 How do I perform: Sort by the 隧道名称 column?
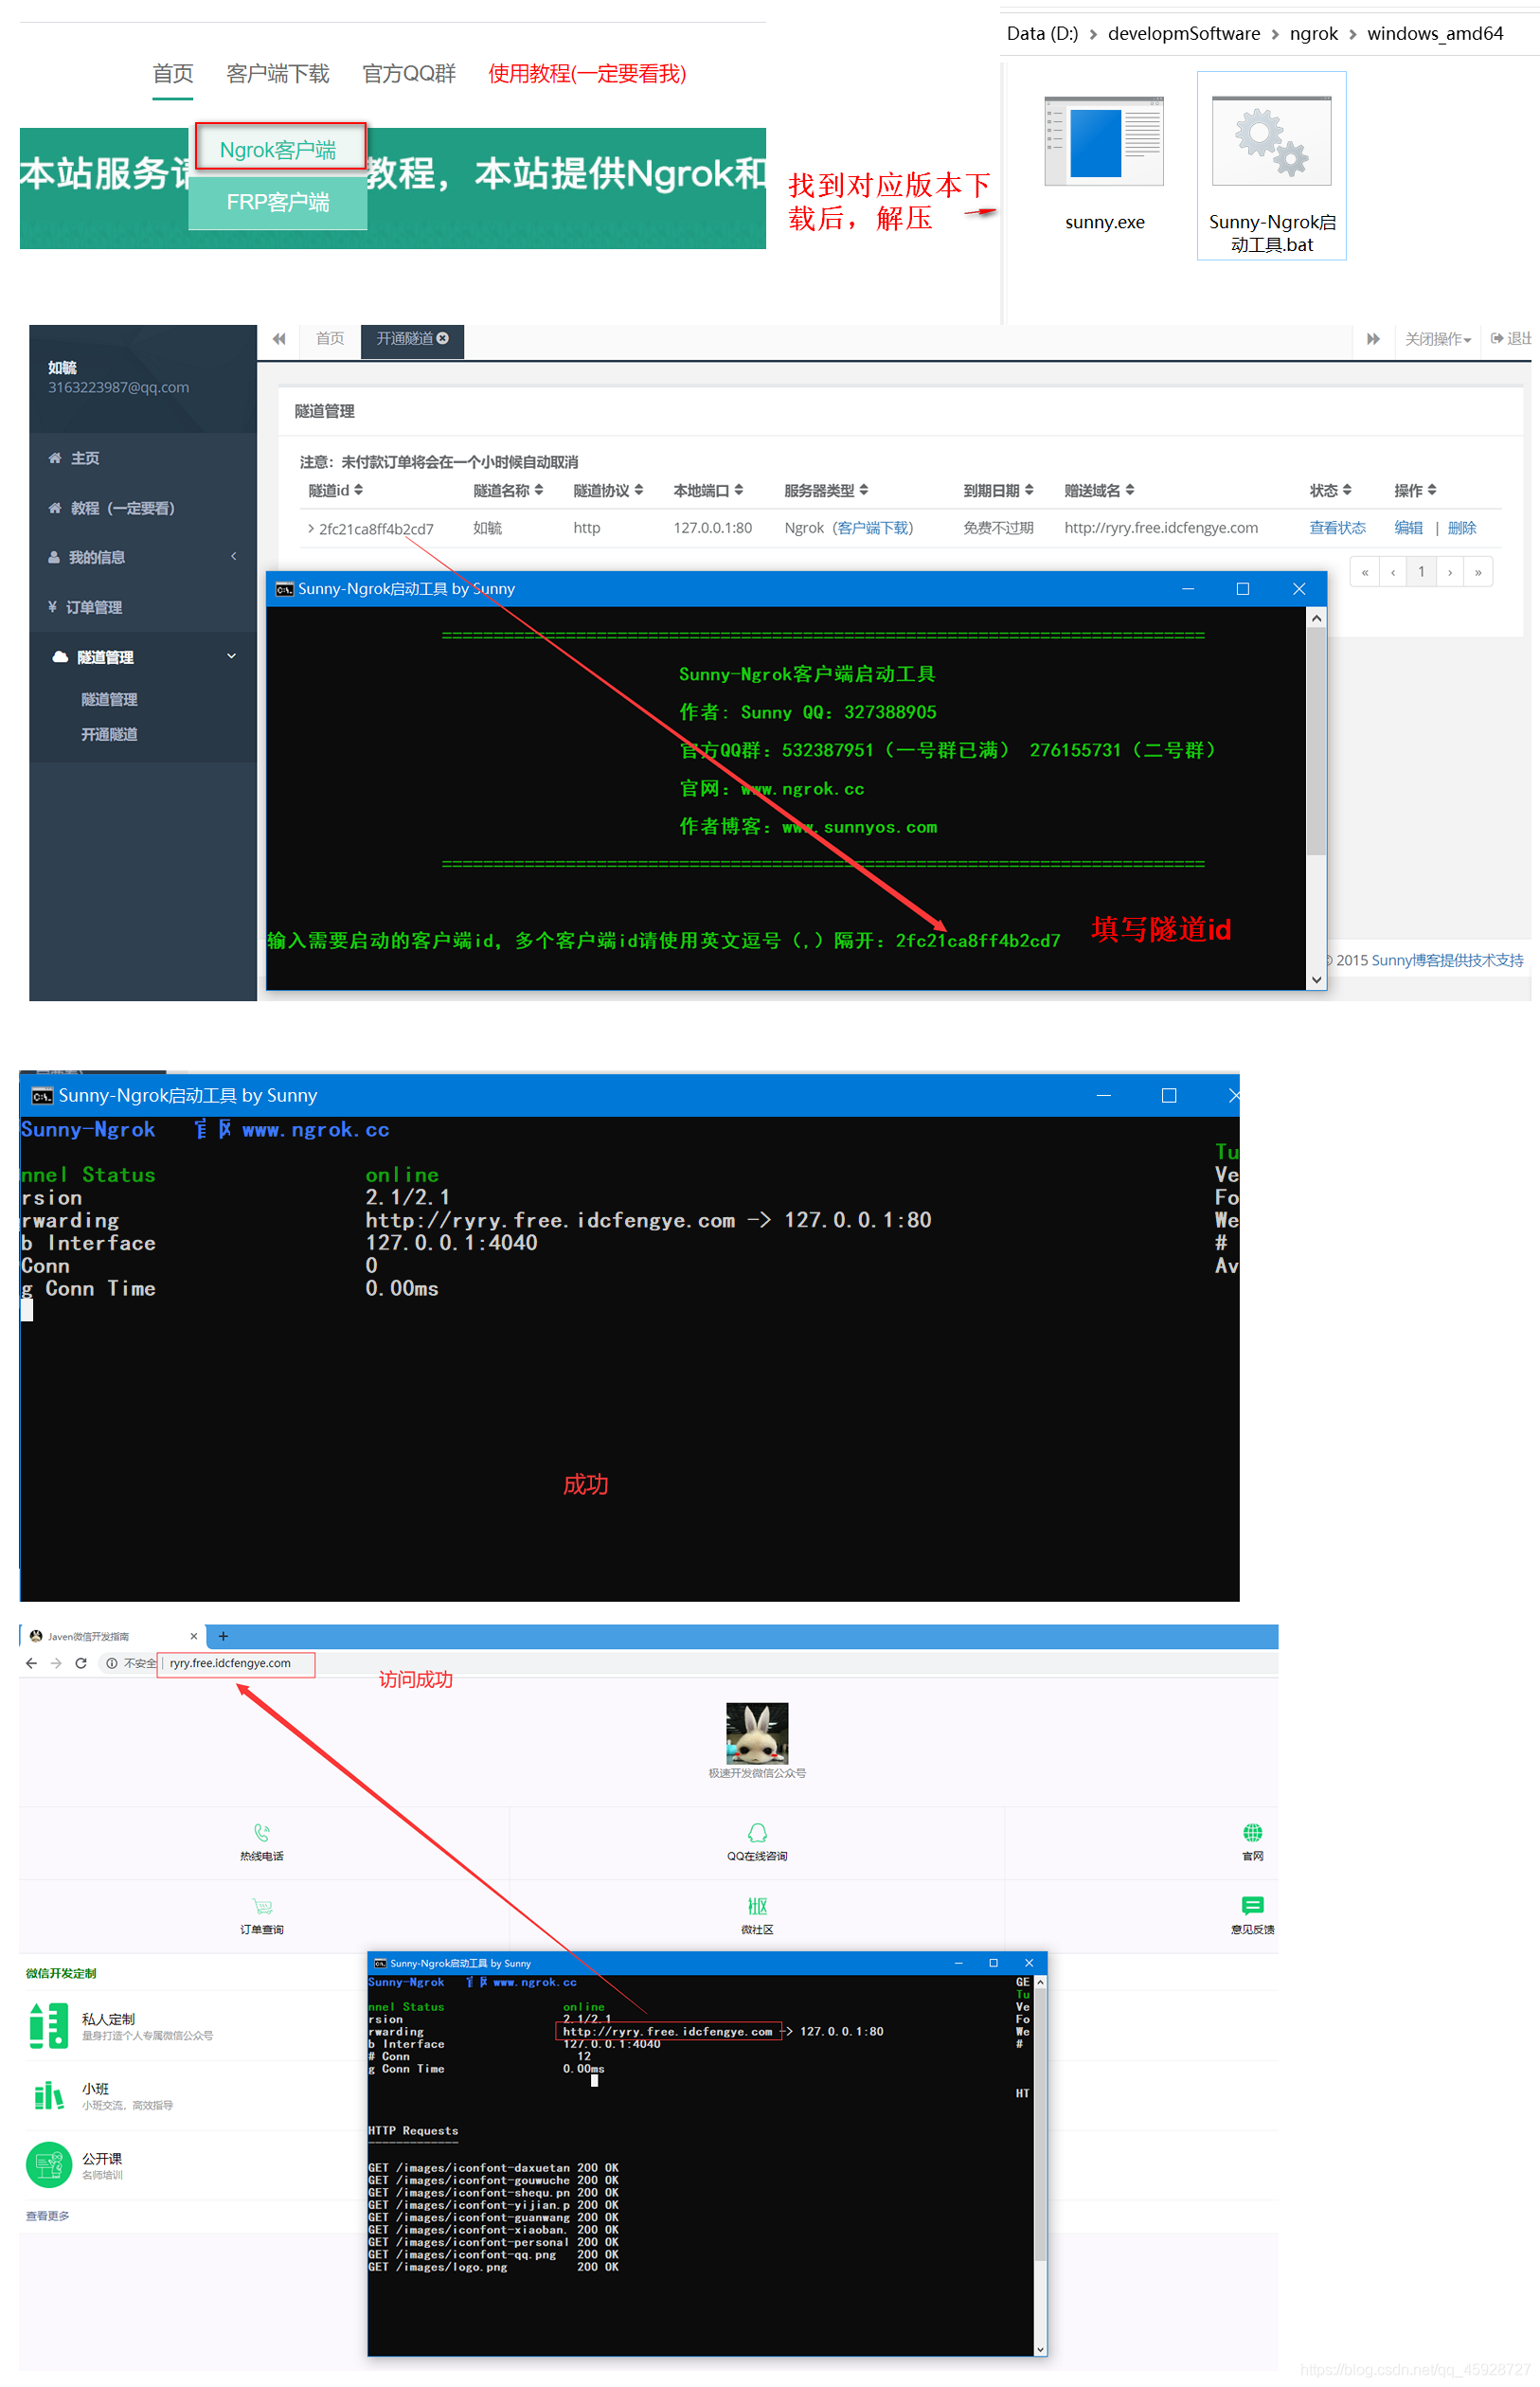point(508,490)
